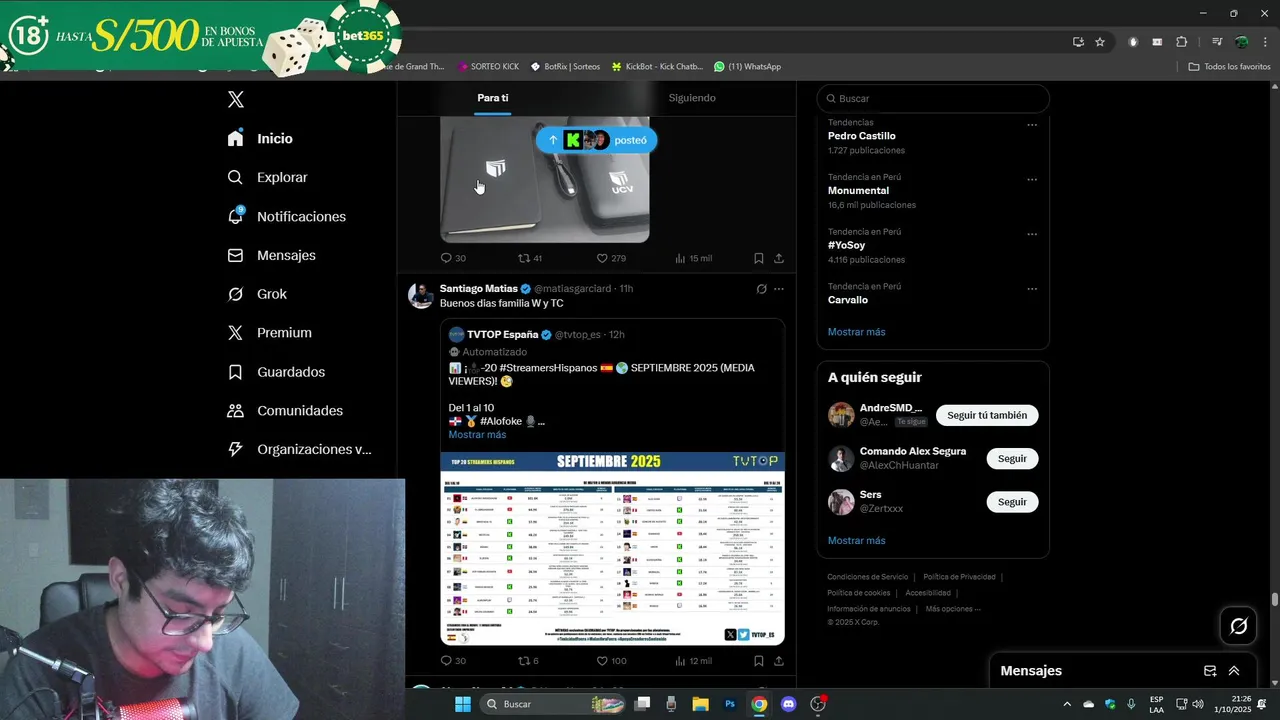1280x720 pixels.
Task: Open the #YoSoy trend
Action: 846,245
